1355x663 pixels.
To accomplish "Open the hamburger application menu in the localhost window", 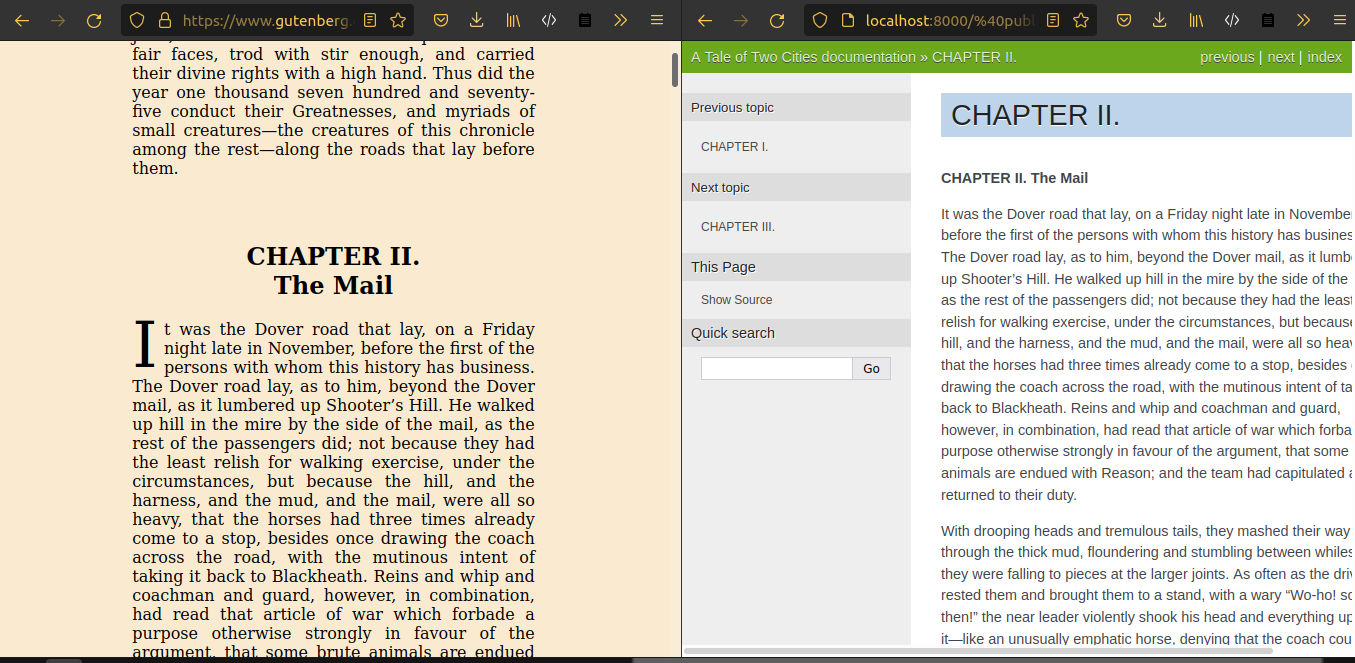I will pos(1339,20).
